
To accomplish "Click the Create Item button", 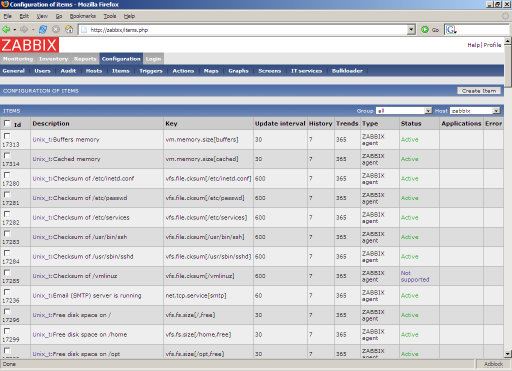I will [479, 91].
